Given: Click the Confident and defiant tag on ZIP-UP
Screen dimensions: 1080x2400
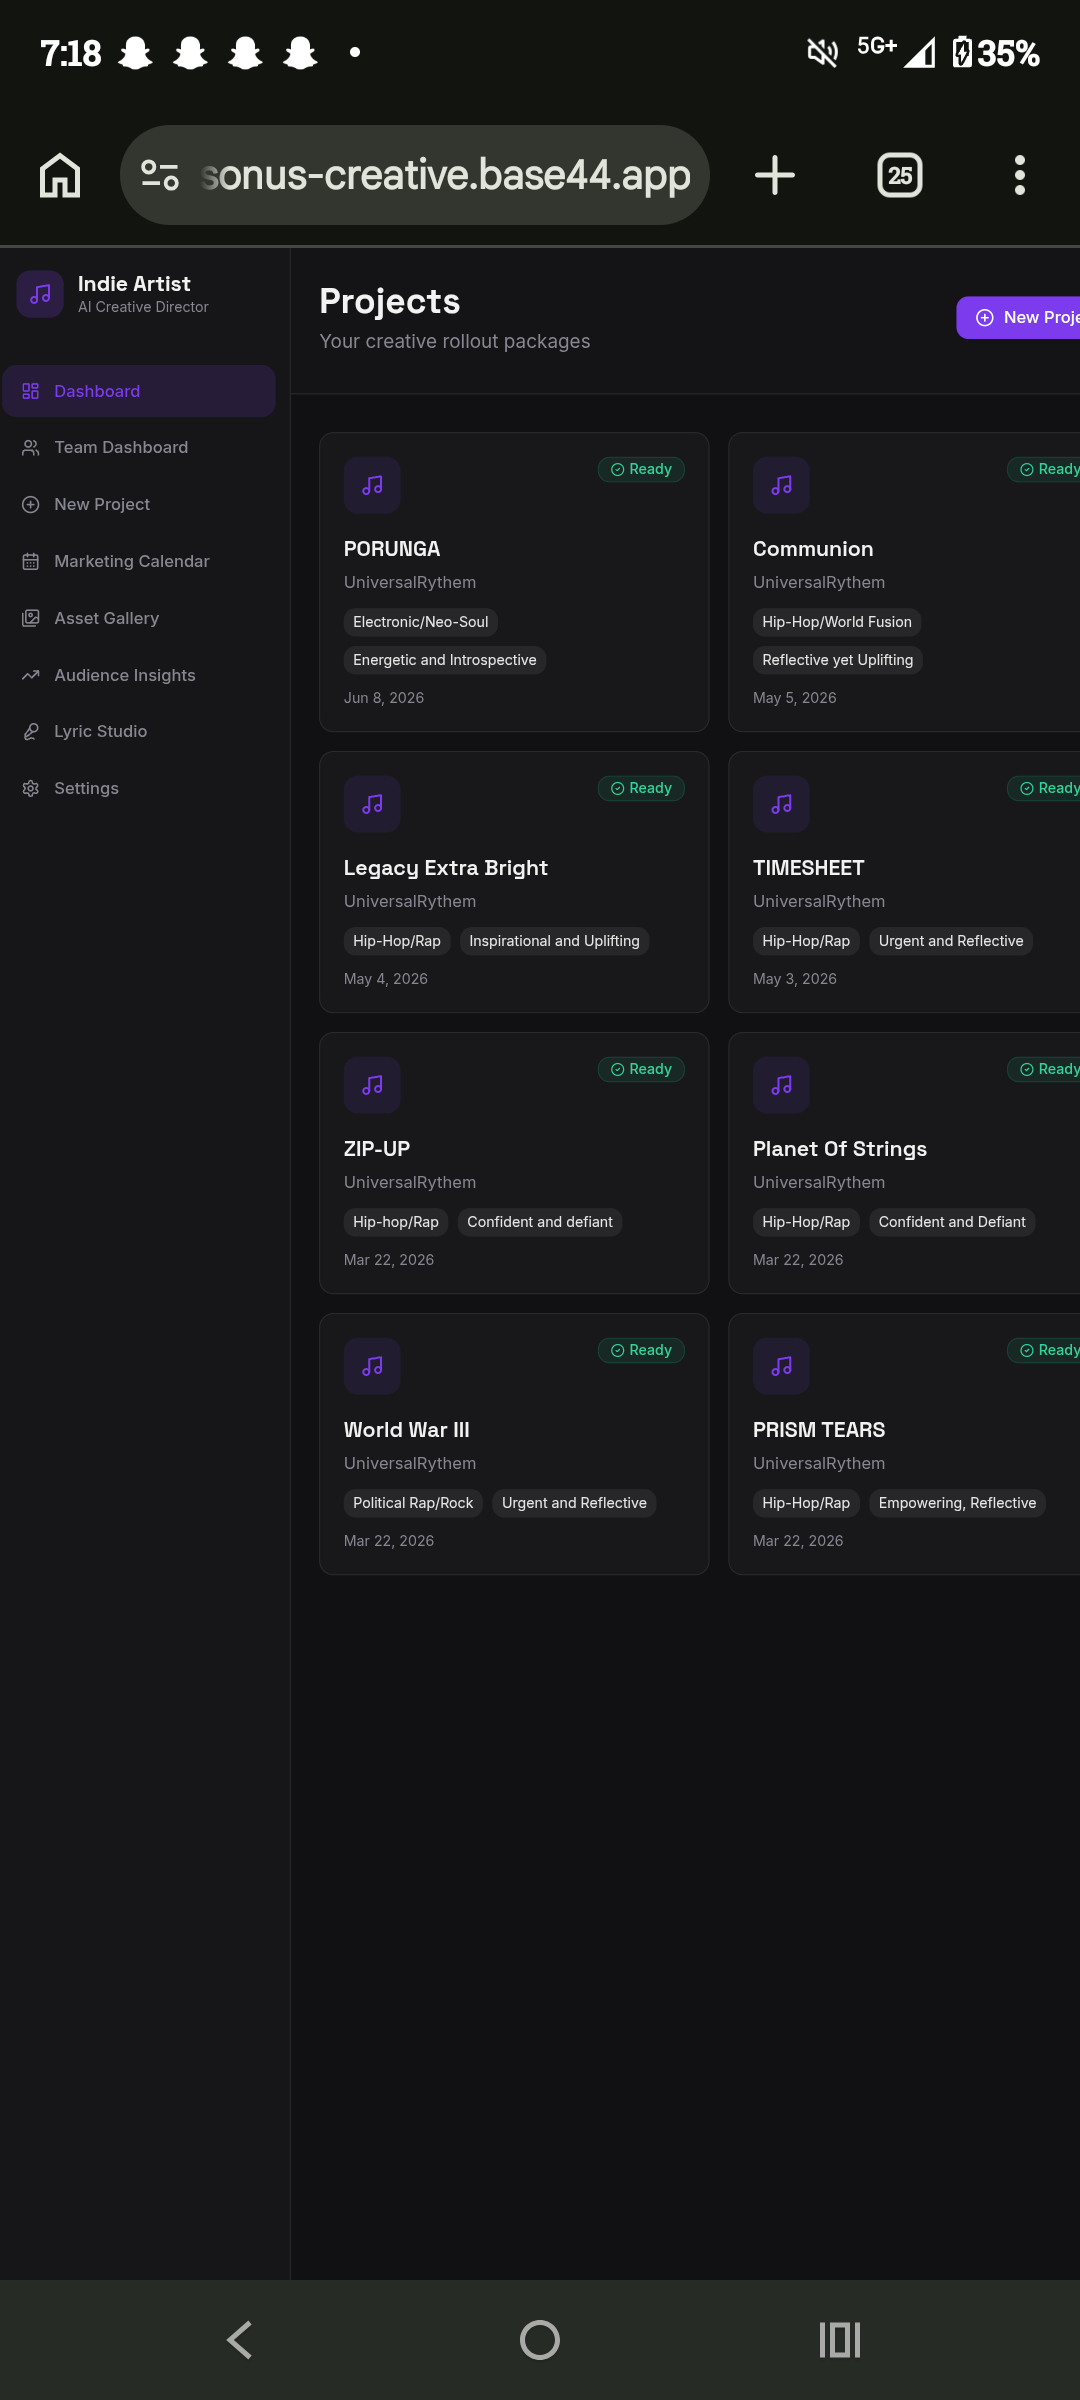Looking at the screenshot, I should pyautogui.click(x=540, y=1222).
